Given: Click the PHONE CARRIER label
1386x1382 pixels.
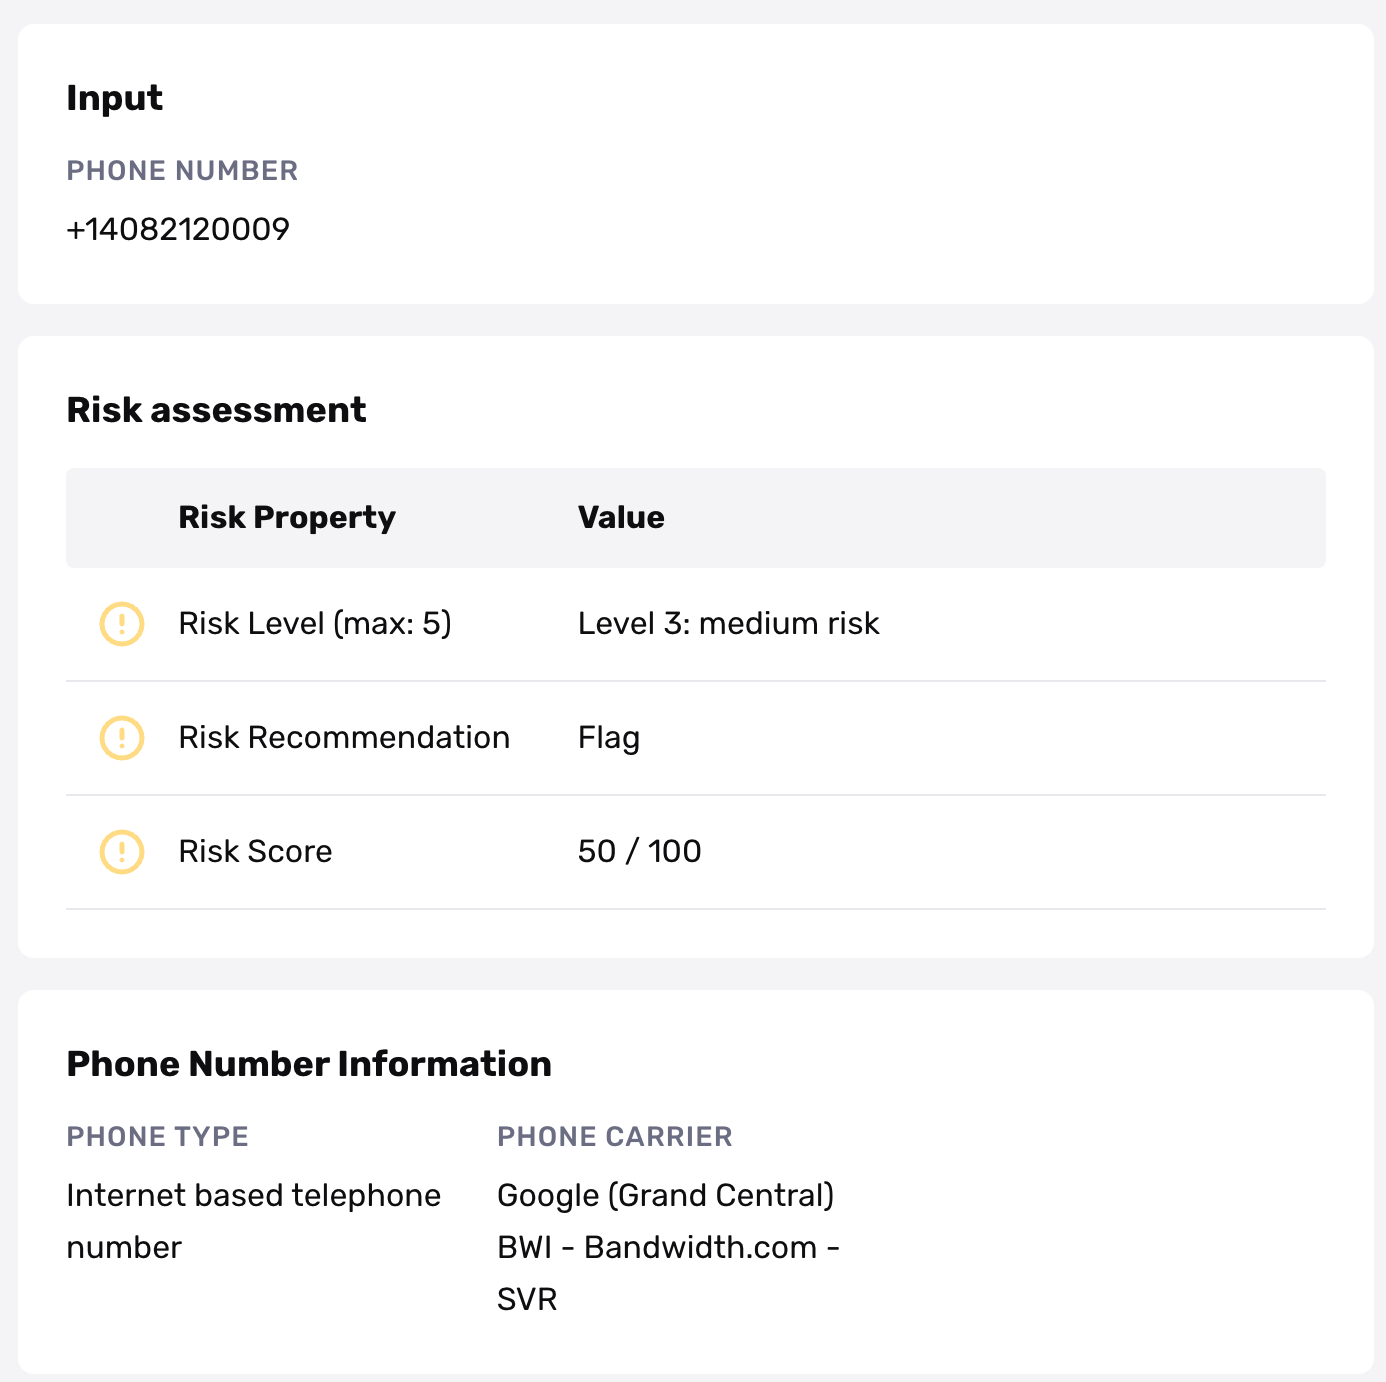Looking at the screenshot, I should pyautogui.click(x=615, y=1137).
